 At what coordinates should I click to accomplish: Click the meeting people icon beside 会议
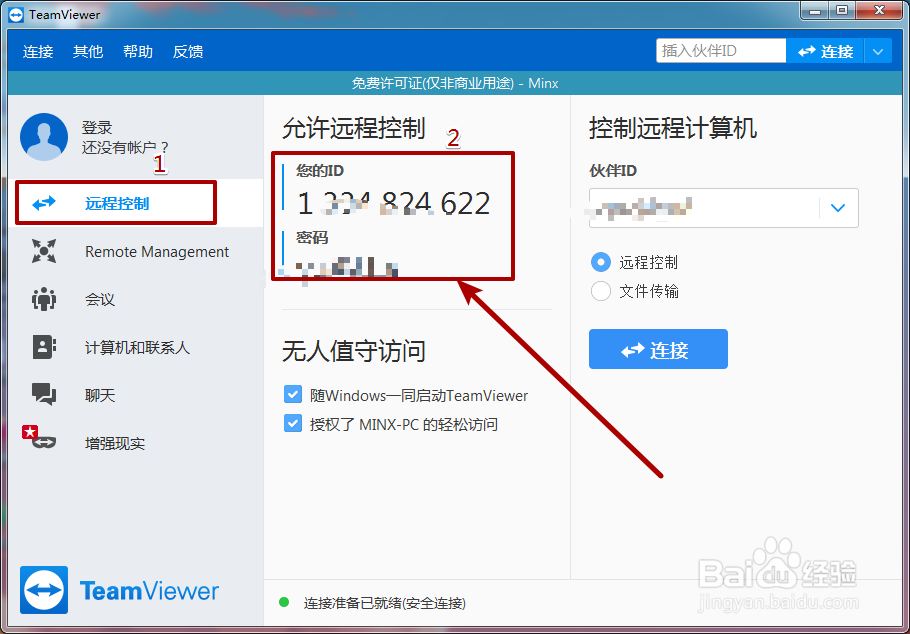[x=44, y=300]
